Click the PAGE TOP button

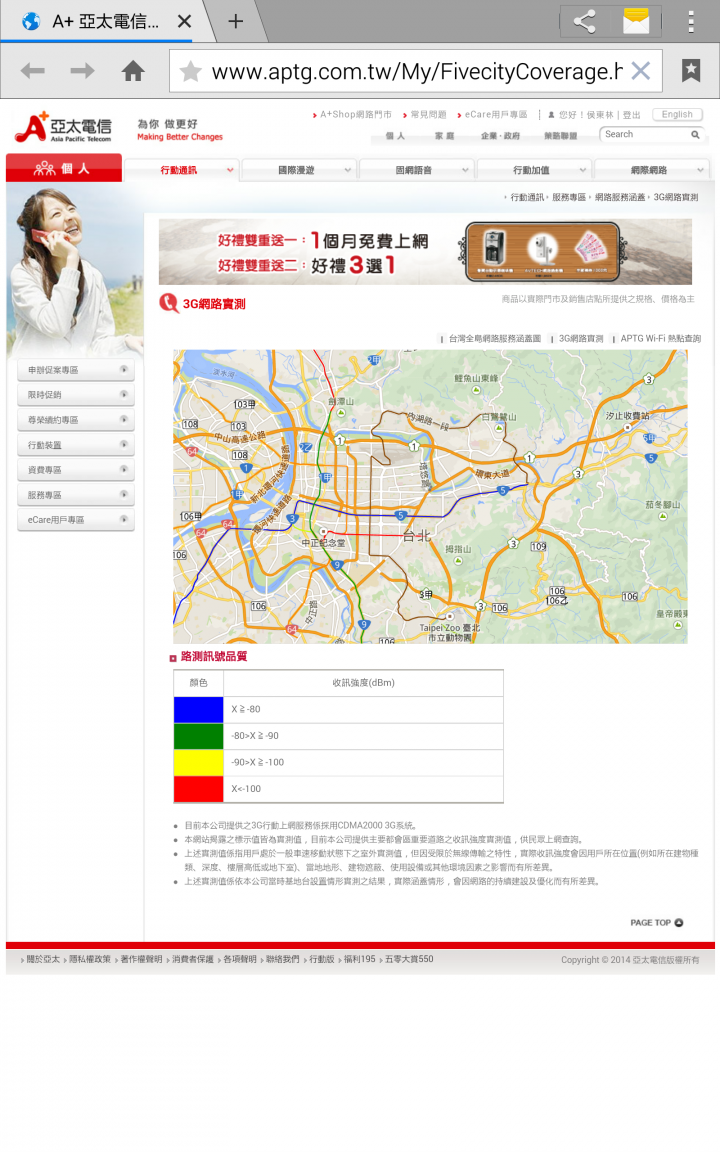656,923
